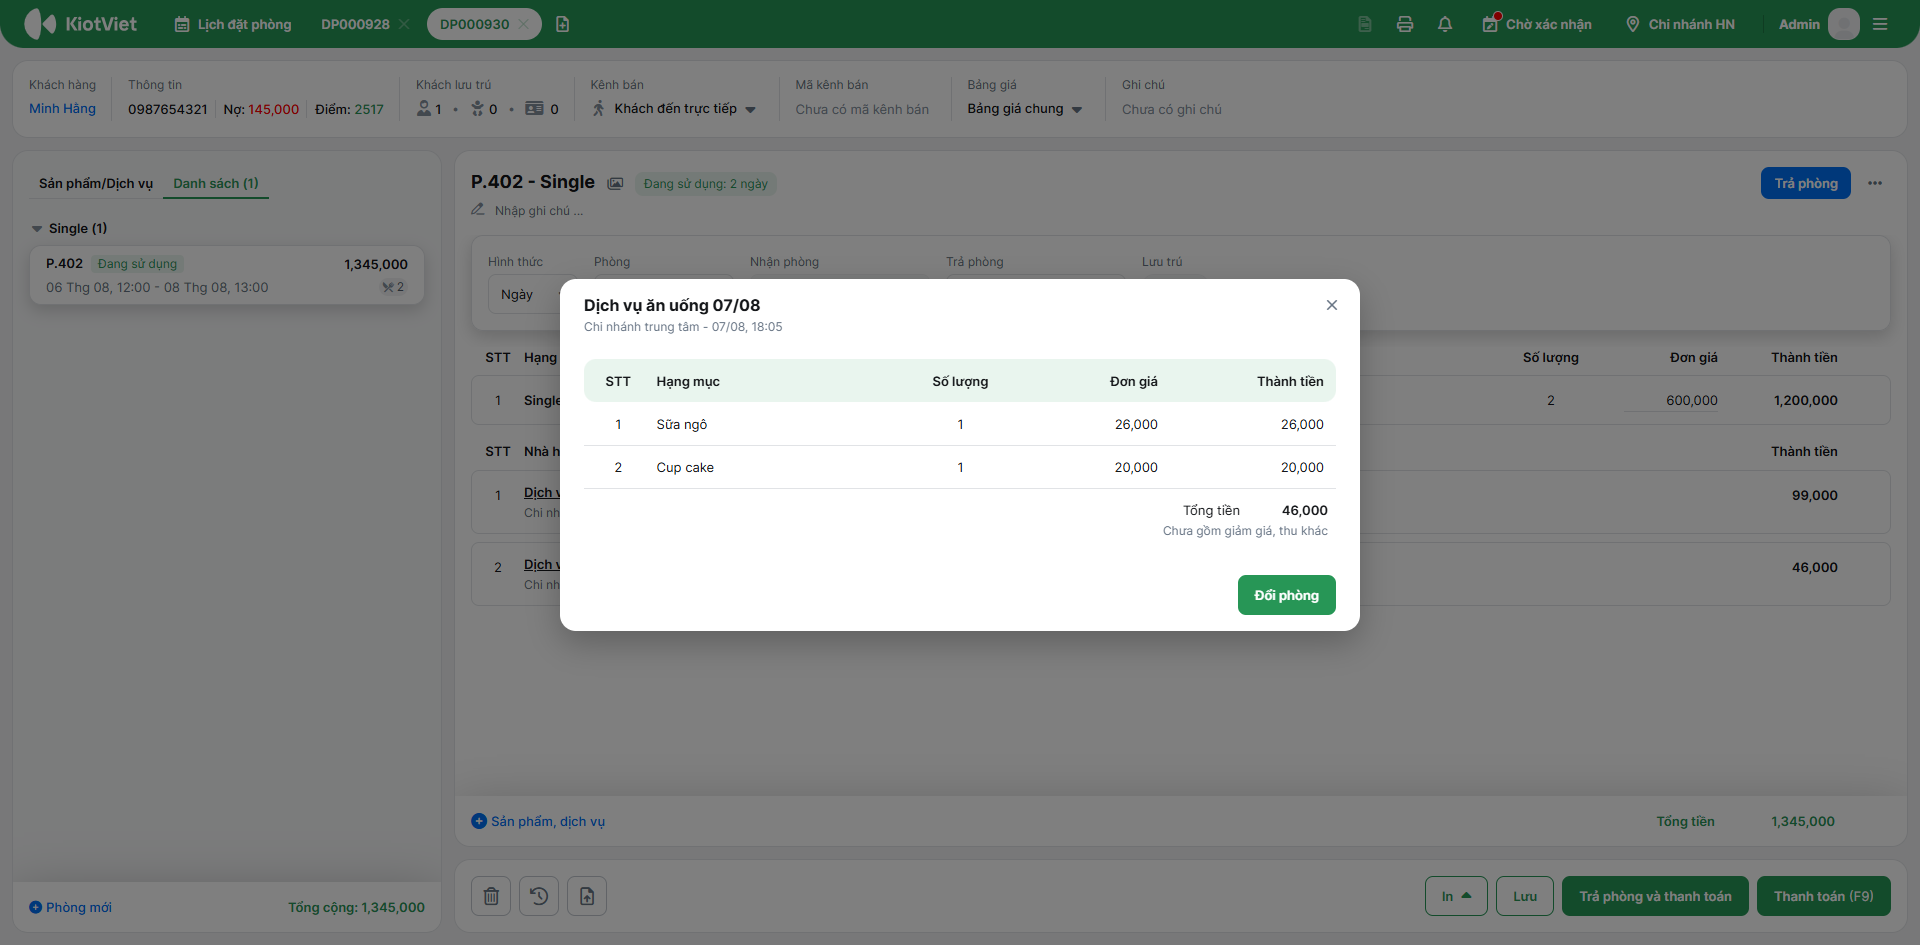Click 1,200,000 room amount

(x=1806, y=400)
